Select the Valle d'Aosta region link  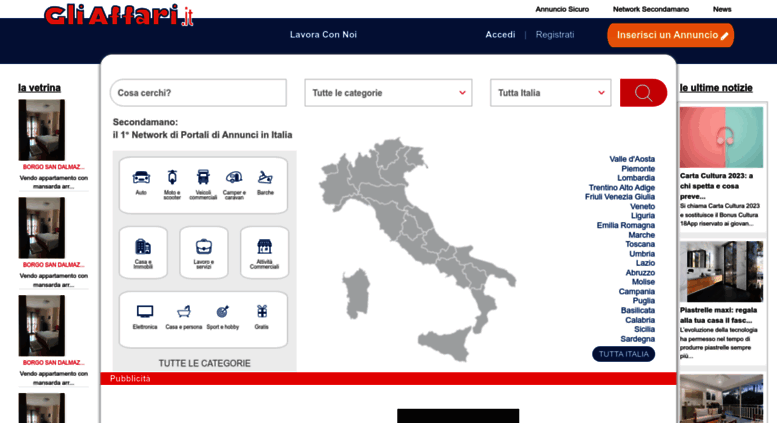(x=632, y=159)
